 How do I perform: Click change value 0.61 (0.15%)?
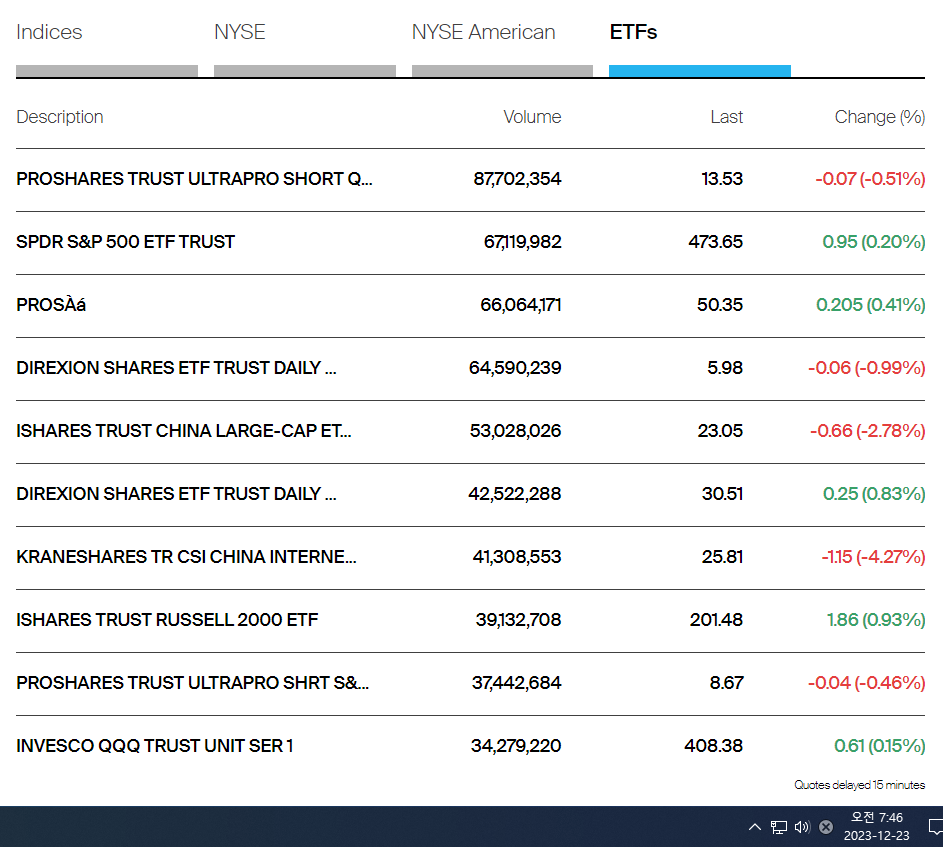(x=880, y=746)
